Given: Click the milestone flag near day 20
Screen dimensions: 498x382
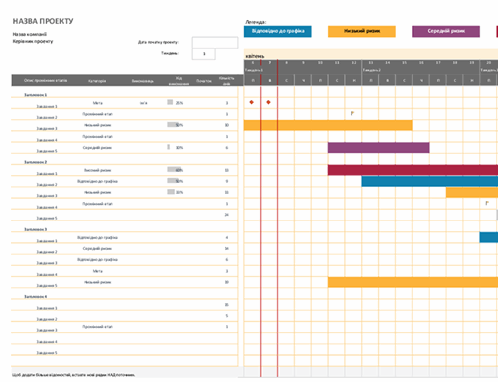Looking at the screenshot, I should tap(487, 203).
